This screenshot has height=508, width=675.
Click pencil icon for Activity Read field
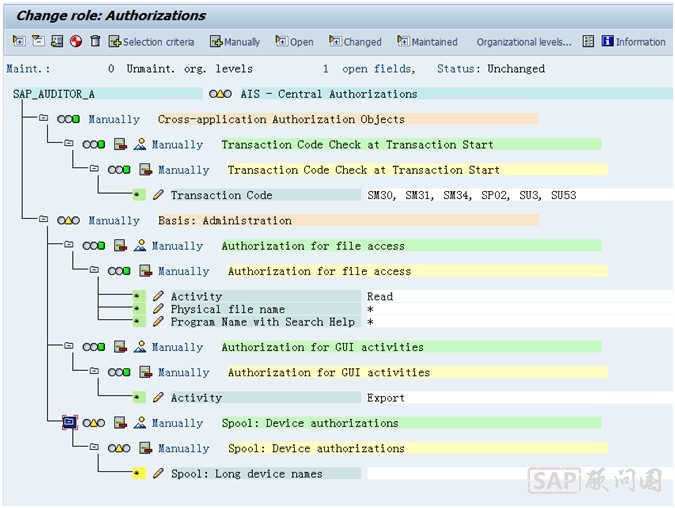(158, 296)
